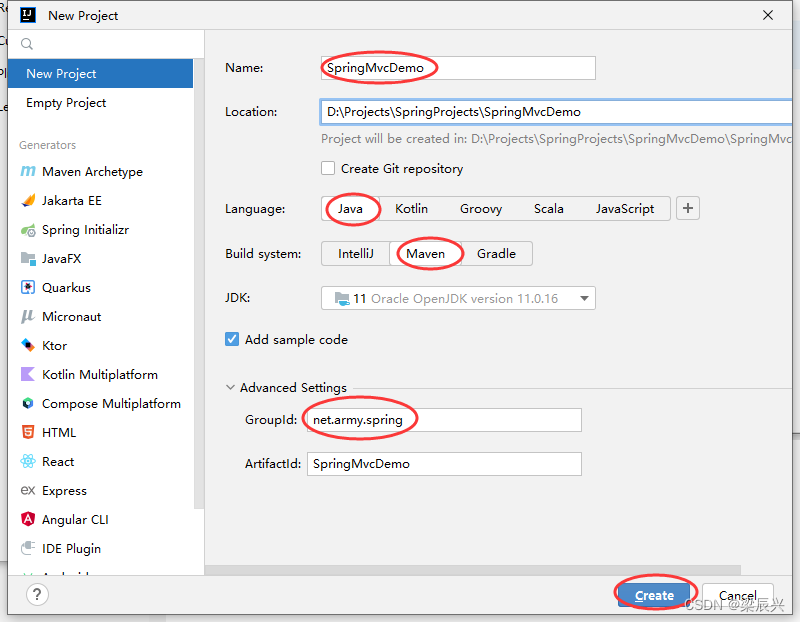Click the horizontal scrollbar at bottom

[x=472, y=570]
